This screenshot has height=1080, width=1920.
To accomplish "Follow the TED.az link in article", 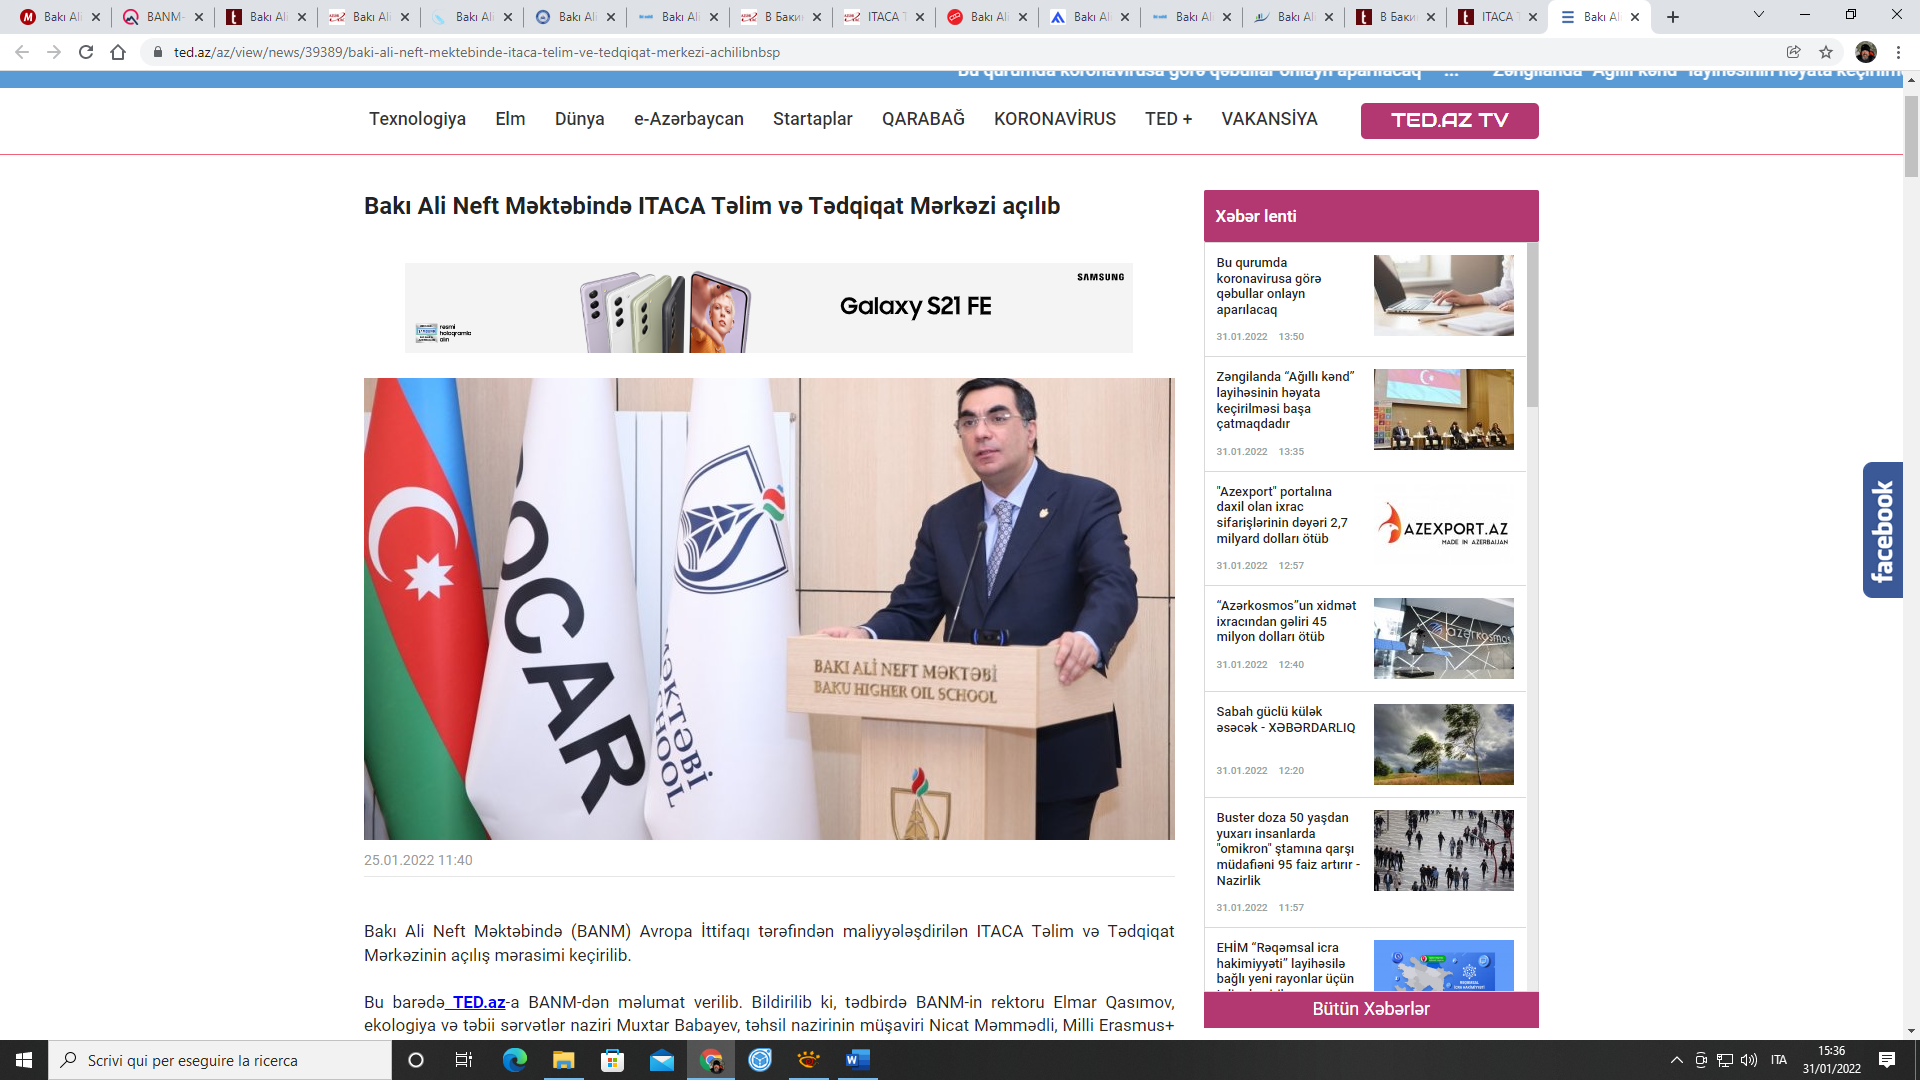I will click(x=478, y=1002).
